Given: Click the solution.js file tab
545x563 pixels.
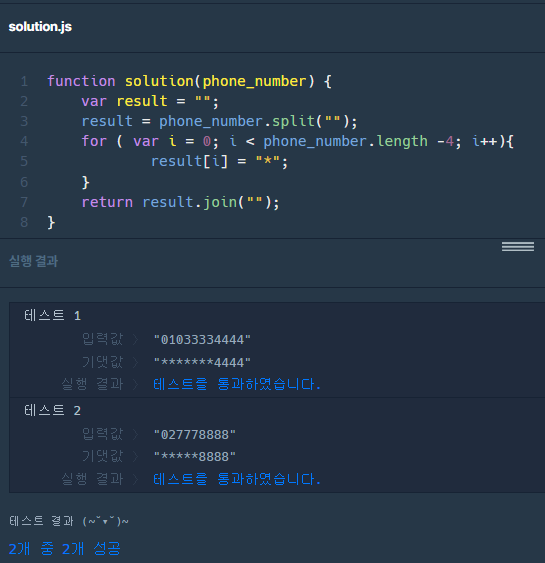Looking at the screenshot, I should click(40, 27).
